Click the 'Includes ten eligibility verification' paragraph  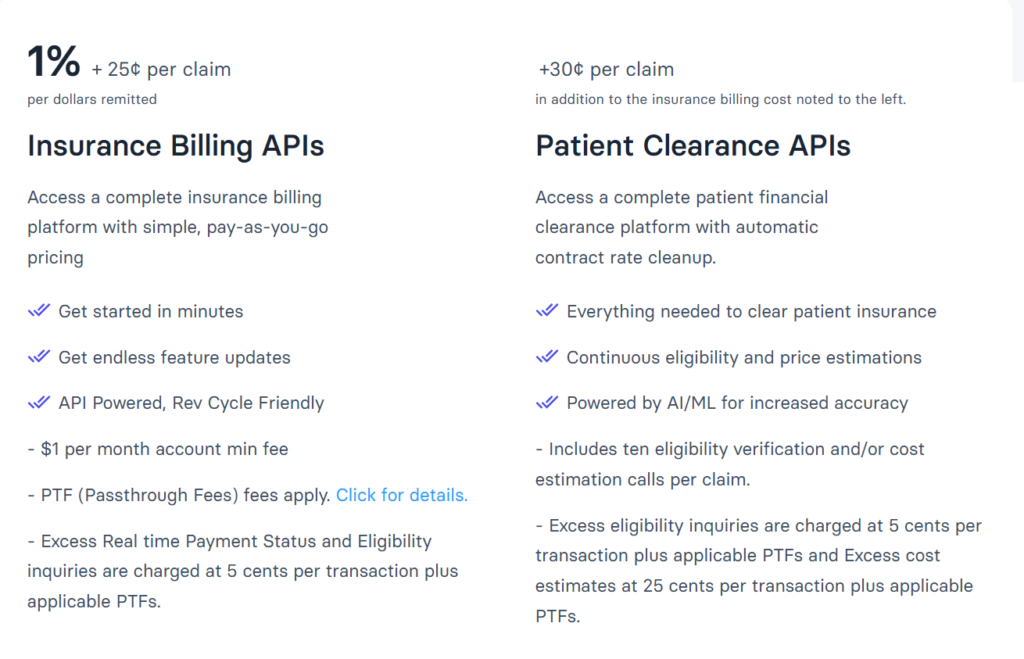(x=729, y=464)
